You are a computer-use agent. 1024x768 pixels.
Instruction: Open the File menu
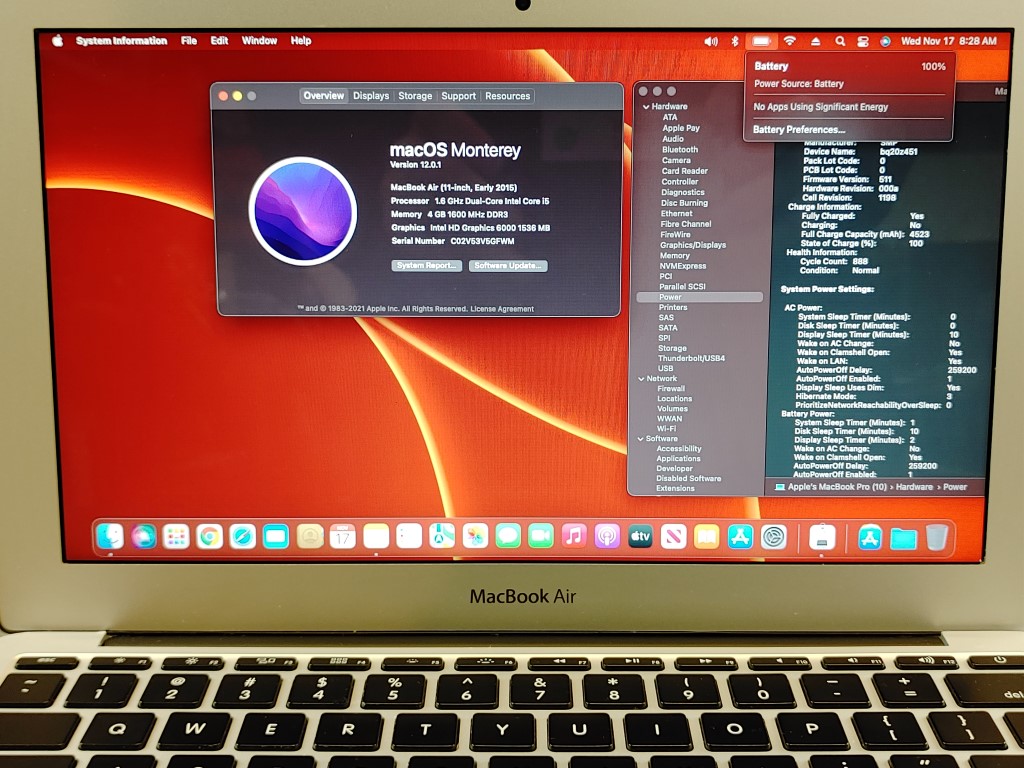[189, 40]
